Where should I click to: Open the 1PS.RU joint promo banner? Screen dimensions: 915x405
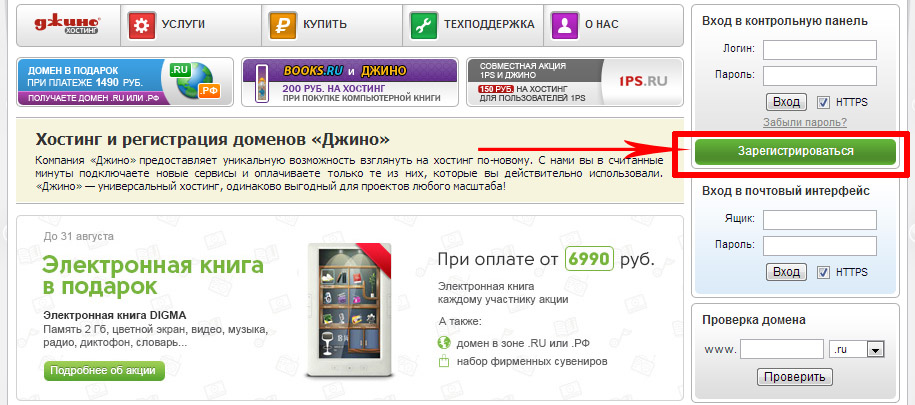(x=575, y=82)
